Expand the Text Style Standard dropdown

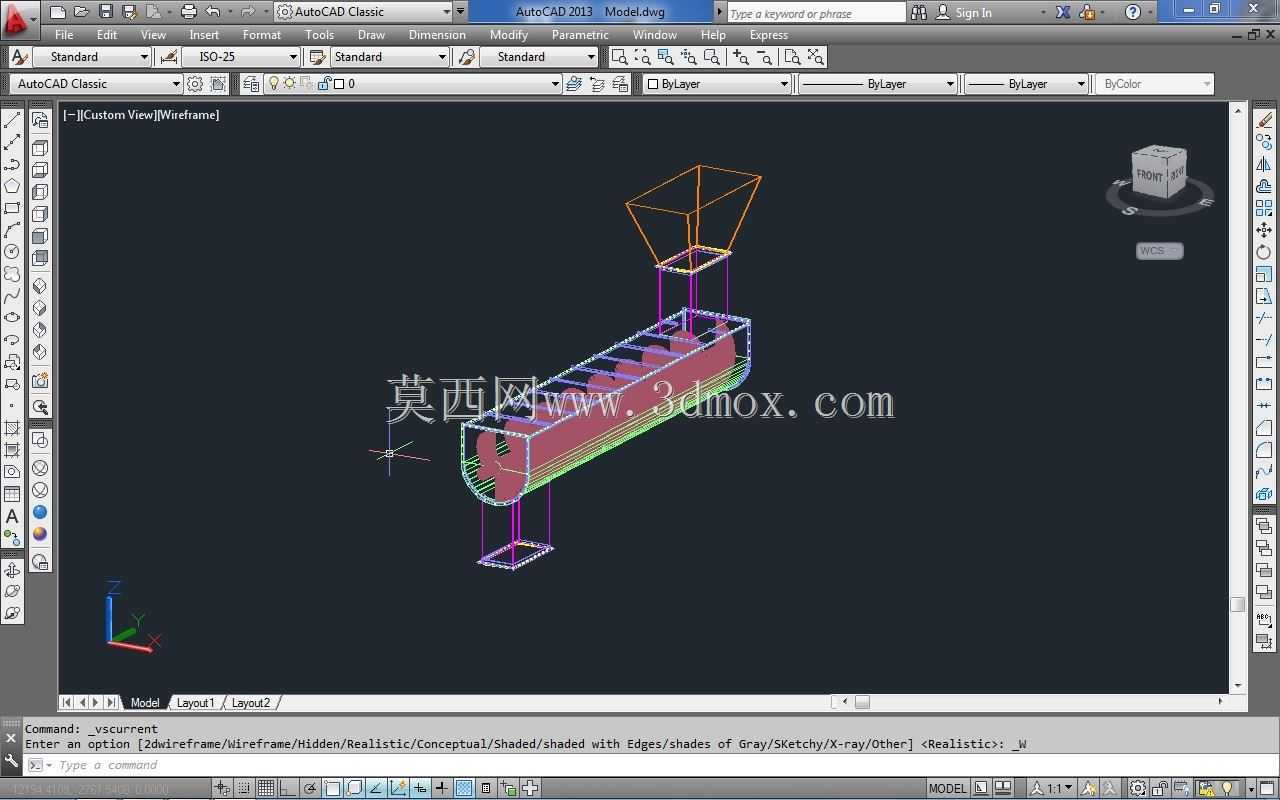coord(91,57)
